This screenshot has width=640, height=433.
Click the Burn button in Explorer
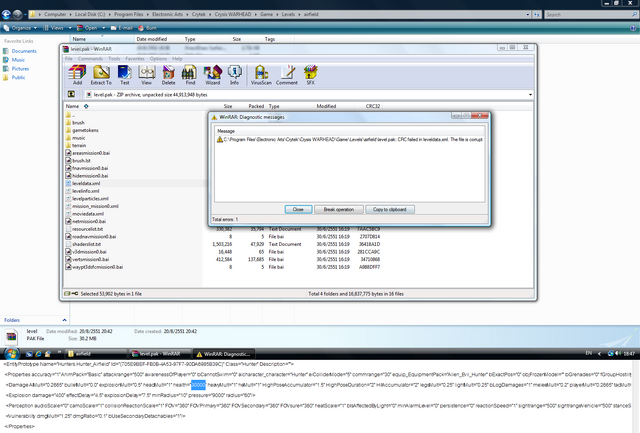tap(147, 28)
